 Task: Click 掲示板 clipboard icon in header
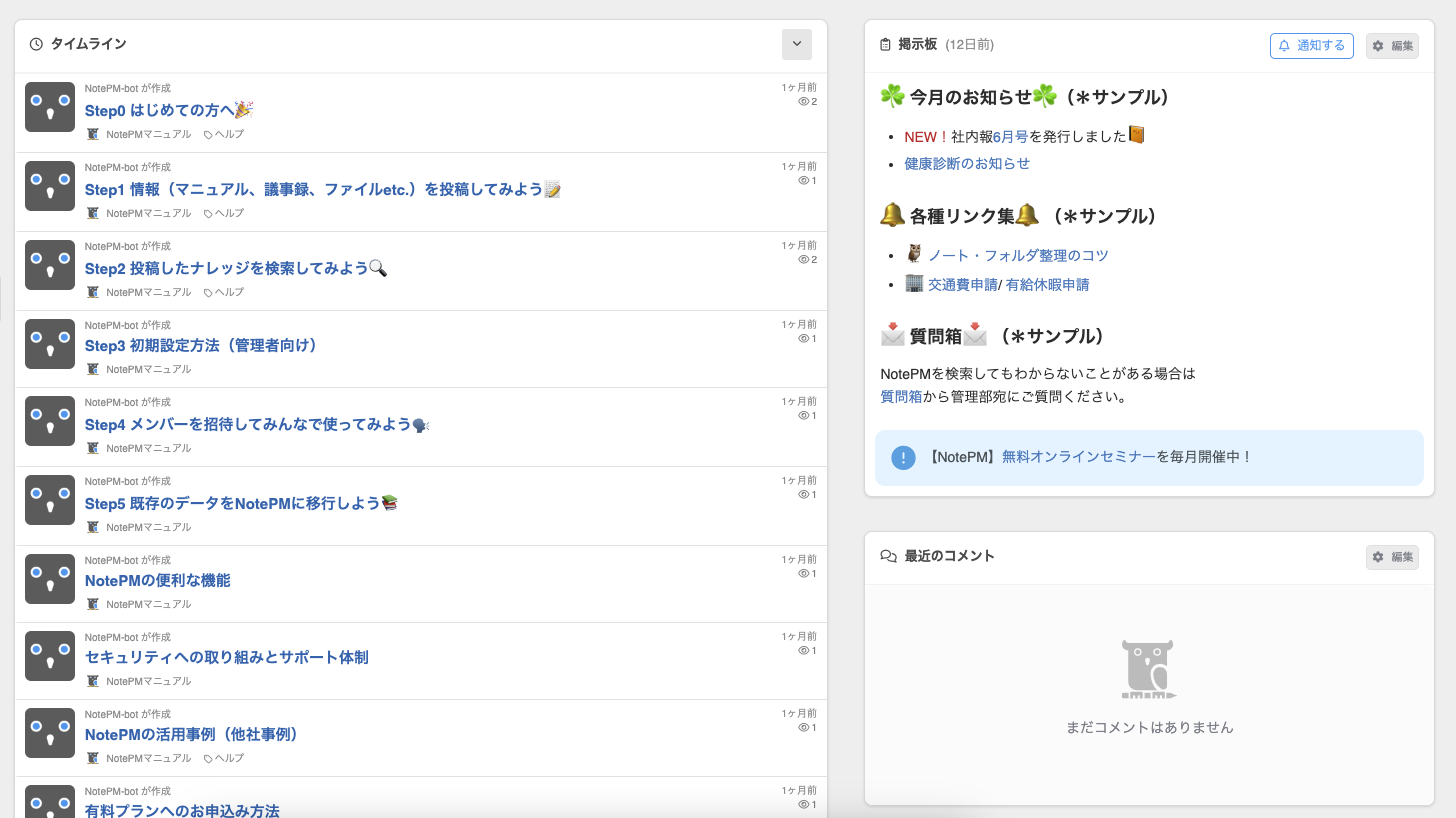[x=885, y=45]
